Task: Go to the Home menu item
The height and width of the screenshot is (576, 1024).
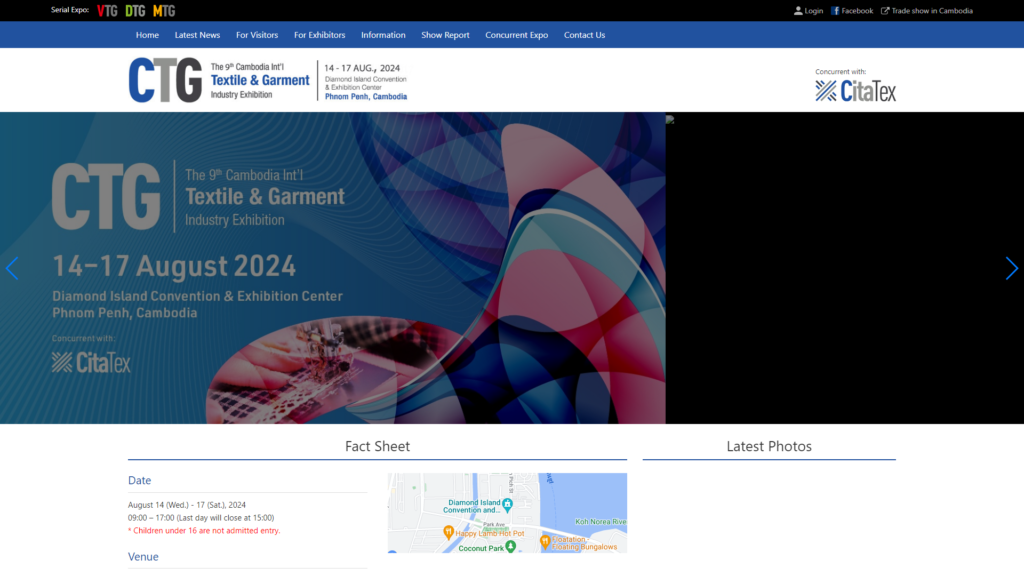Action: [147, 35]
